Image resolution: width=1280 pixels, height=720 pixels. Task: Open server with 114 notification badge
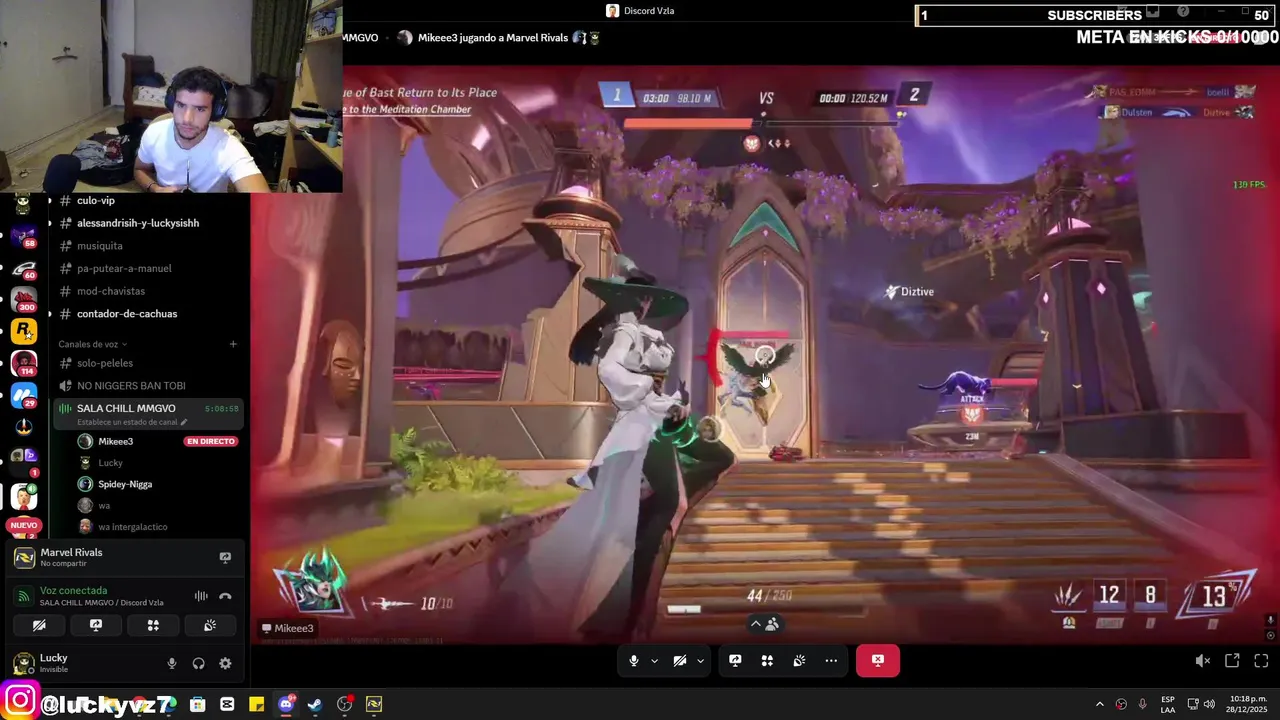coord(24,363)
